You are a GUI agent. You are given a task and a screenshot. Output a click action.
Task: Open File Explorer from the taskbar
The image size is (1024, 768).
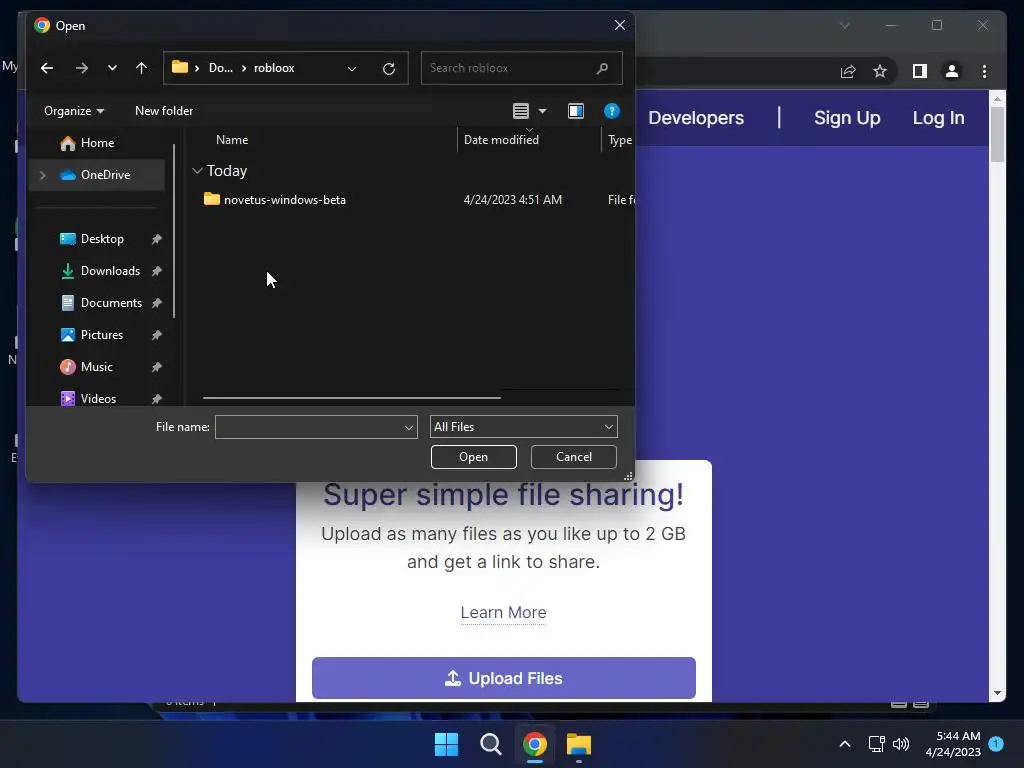click(579, 744)
